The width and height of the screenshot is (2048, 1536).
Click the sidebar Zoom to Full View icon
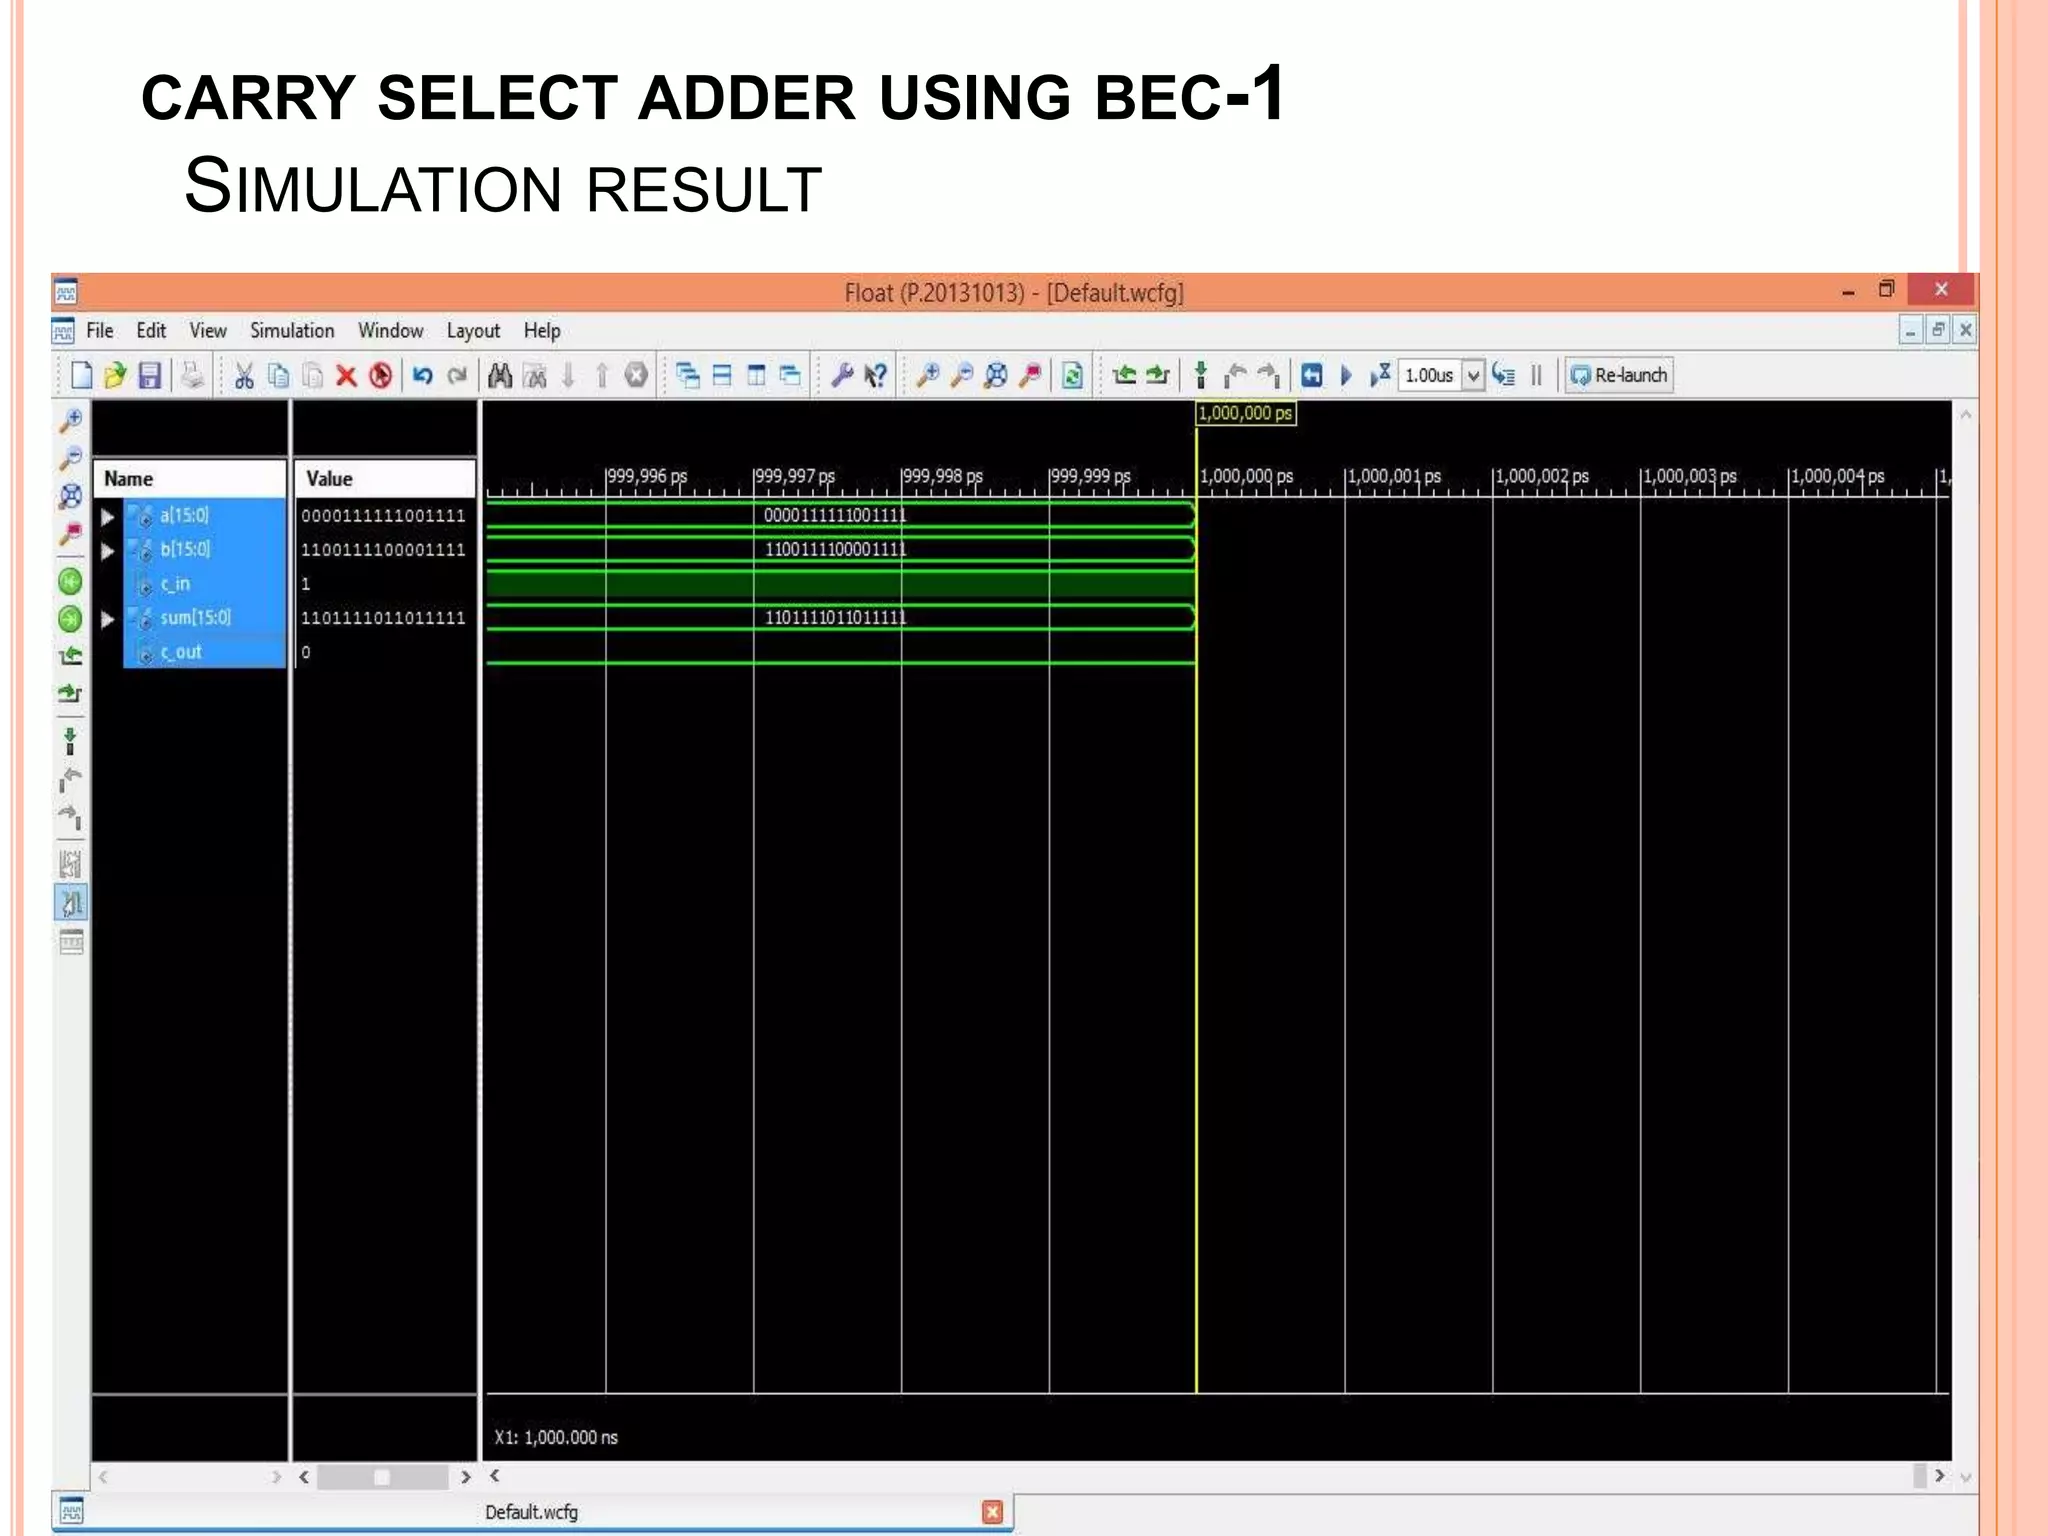(71, 496)
